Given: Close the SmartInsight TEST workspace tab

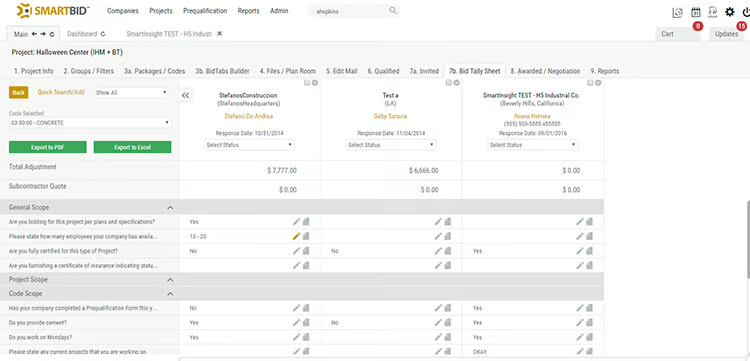Looking at the screenshot, I should (220, 33).
